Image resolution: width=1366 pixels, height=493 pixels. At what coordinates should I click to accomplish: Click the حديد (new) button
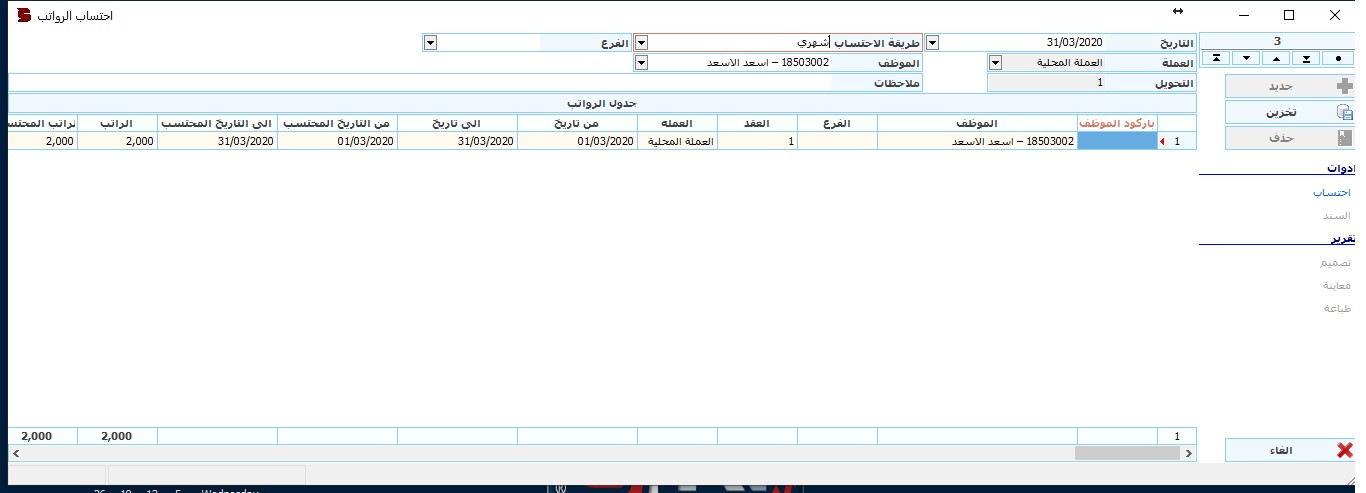1290,87
